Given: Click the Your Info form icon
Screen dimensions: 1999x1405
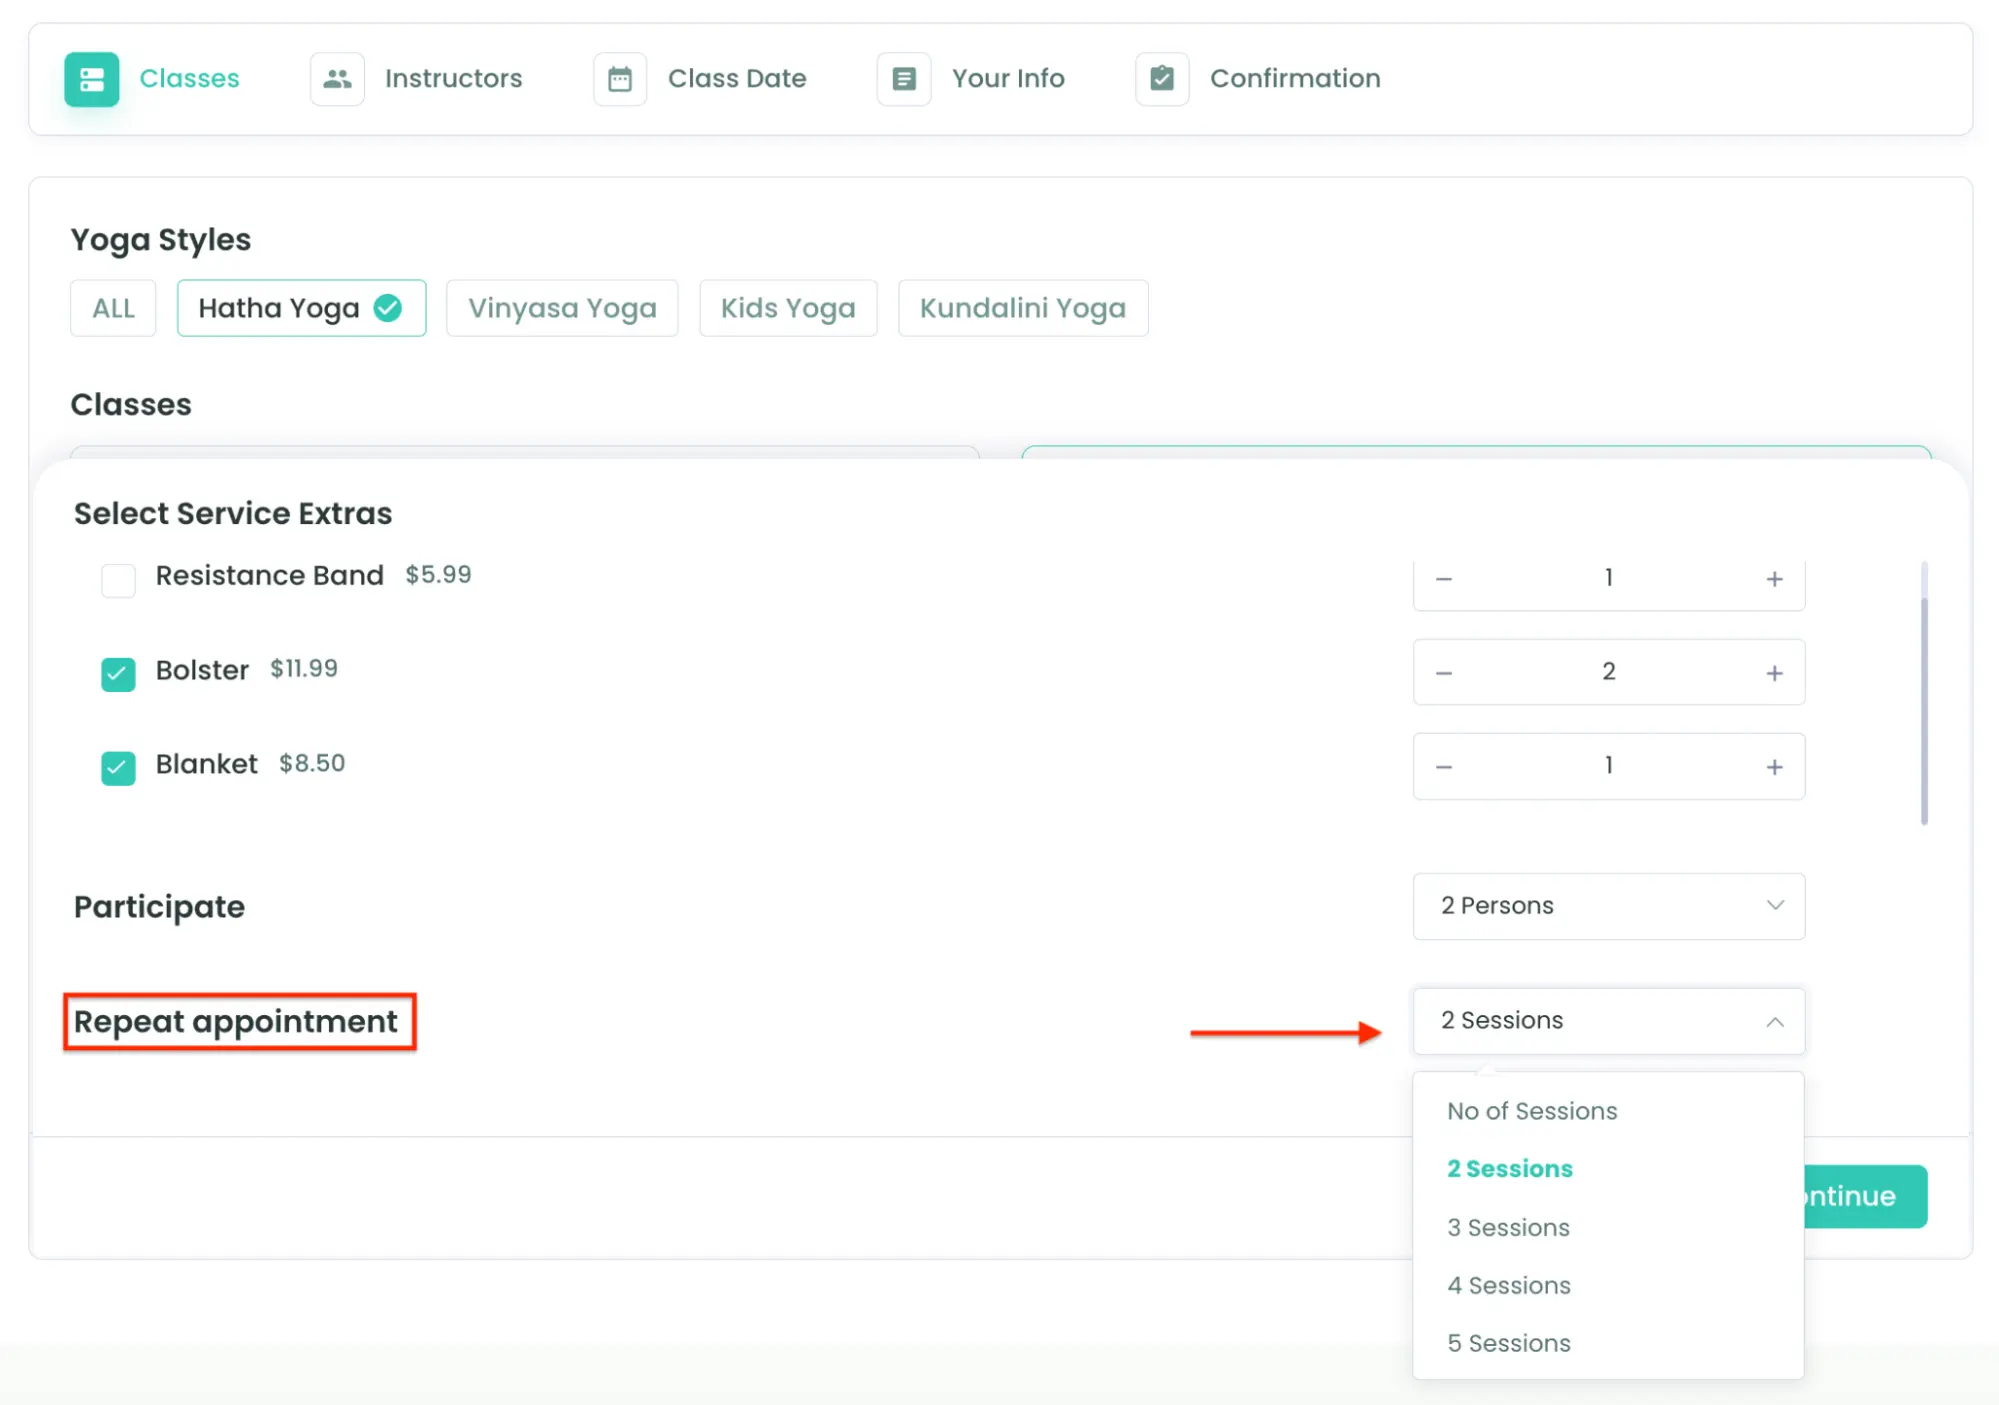Looking at the screenshot, I should 903,79.
